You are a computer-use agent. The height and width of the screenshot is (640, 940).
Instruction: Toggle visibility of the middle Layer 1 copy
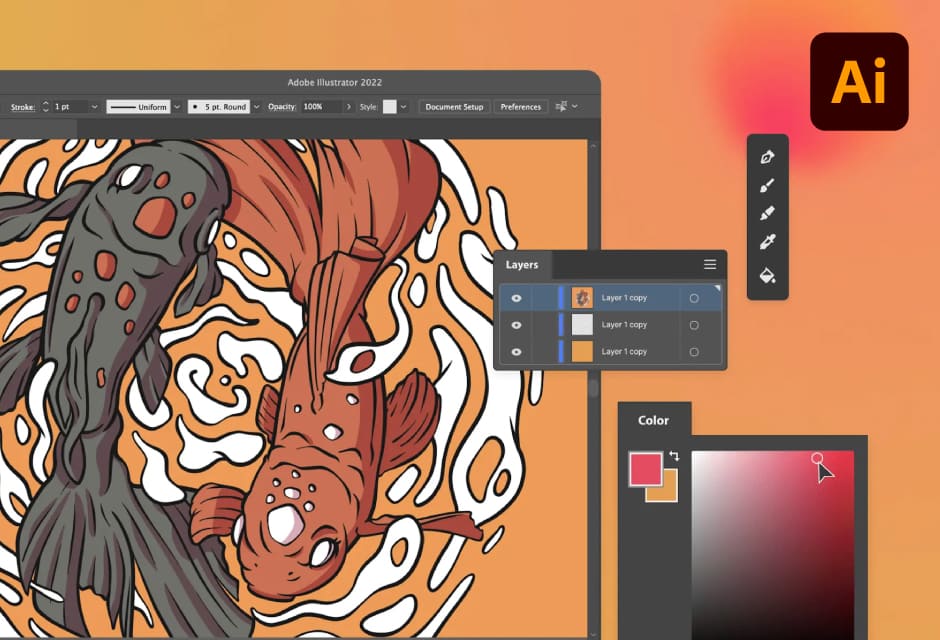pyautogui.click(x=516, y=324)
